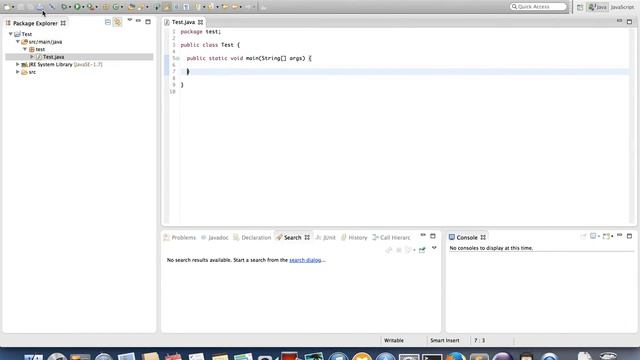Click the green Run button
This screenshot has height=360, width=640.
tap(77, 7)
